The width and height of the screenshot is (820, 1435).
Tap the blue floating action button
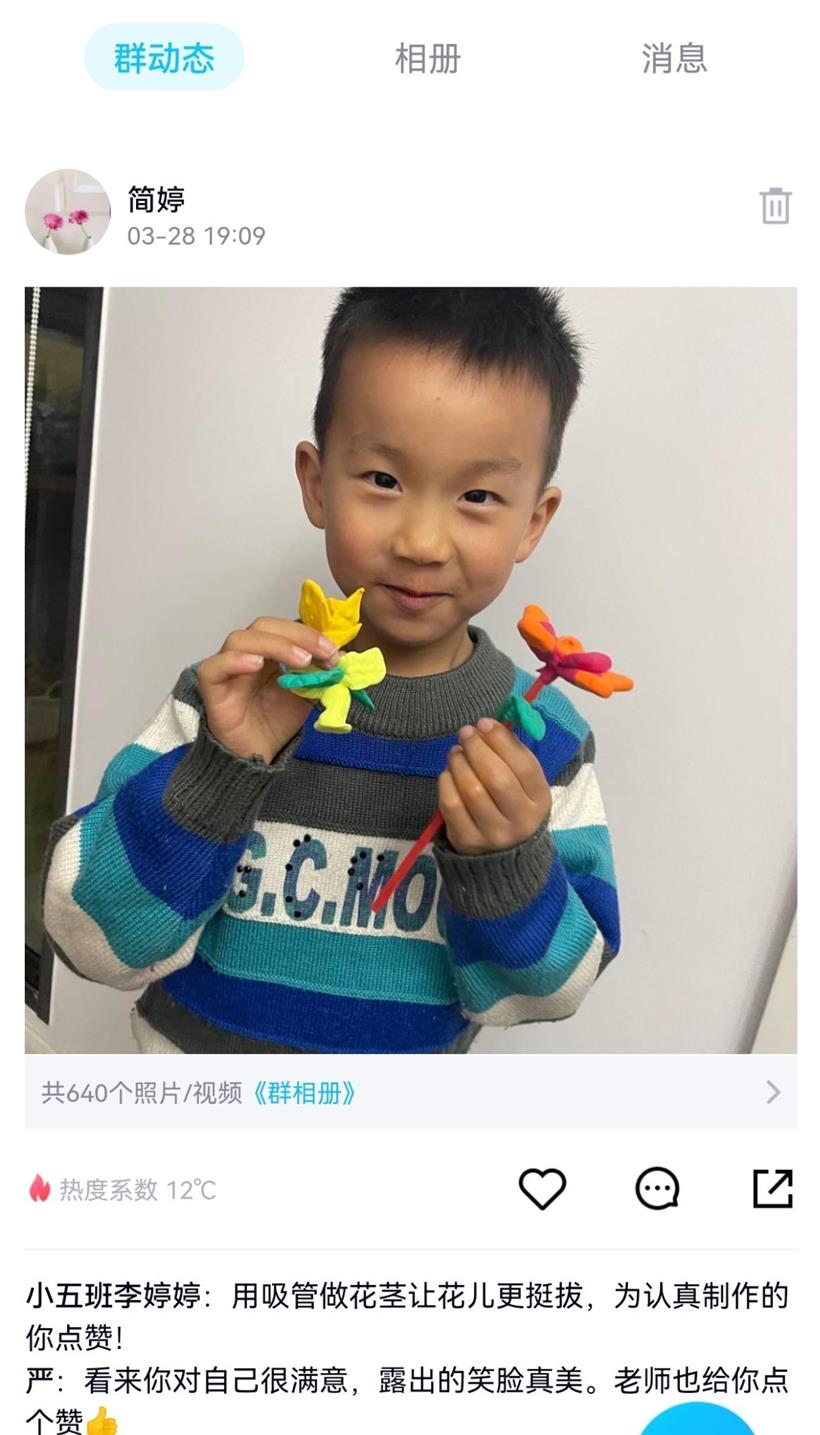click(697, 1420)
